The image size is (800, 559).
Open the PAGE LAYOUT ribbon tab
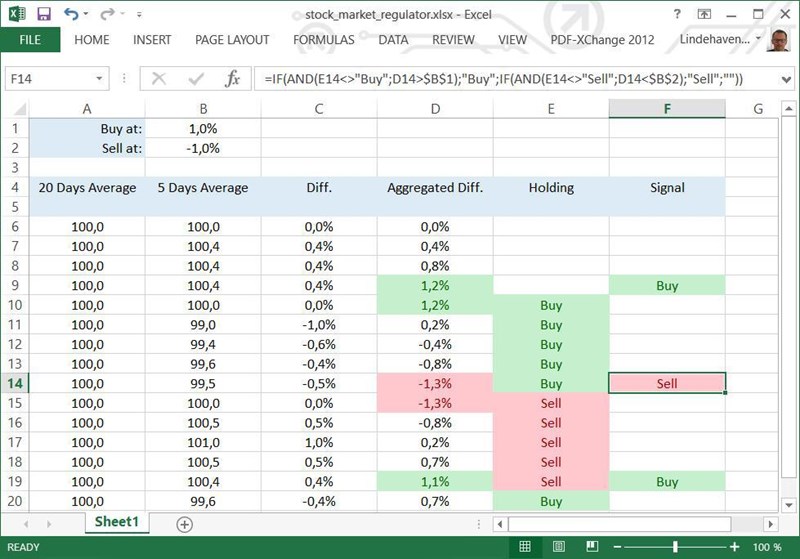point(232,40)
